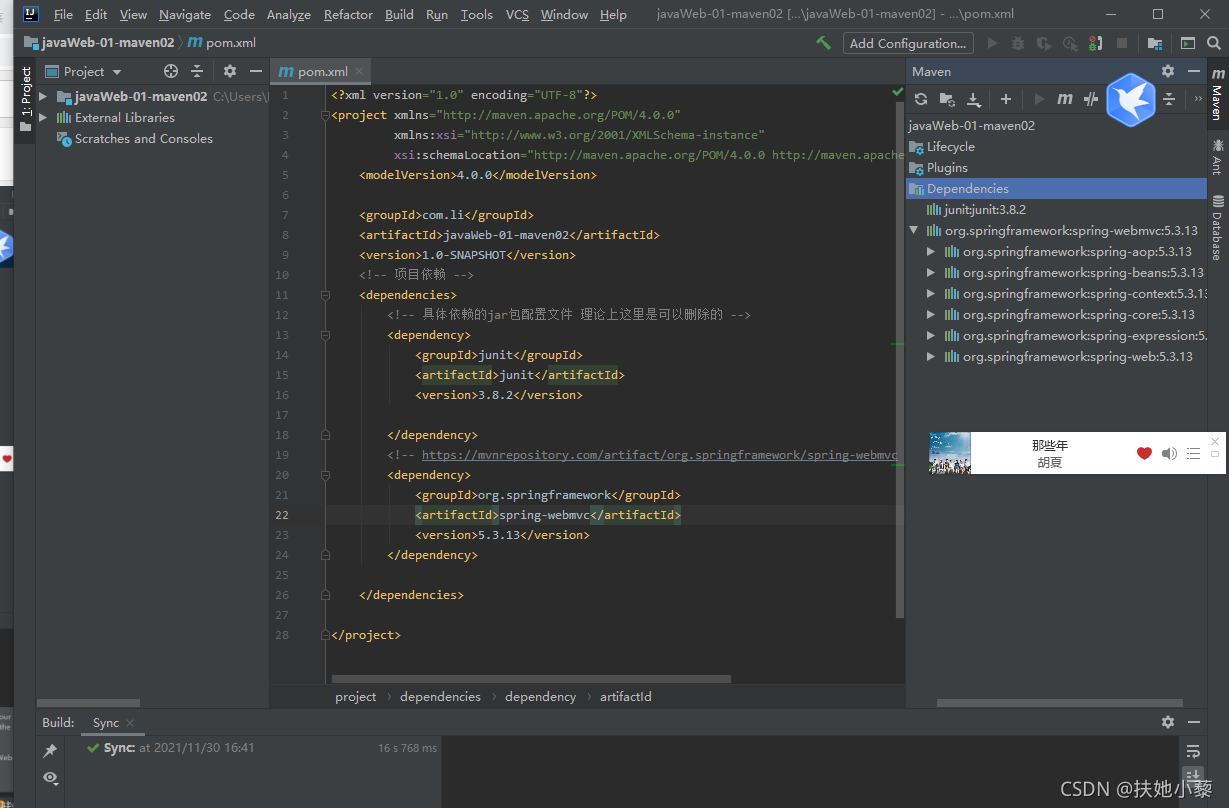Click the Project Structure icon in toolbar

click(1155, 43)
